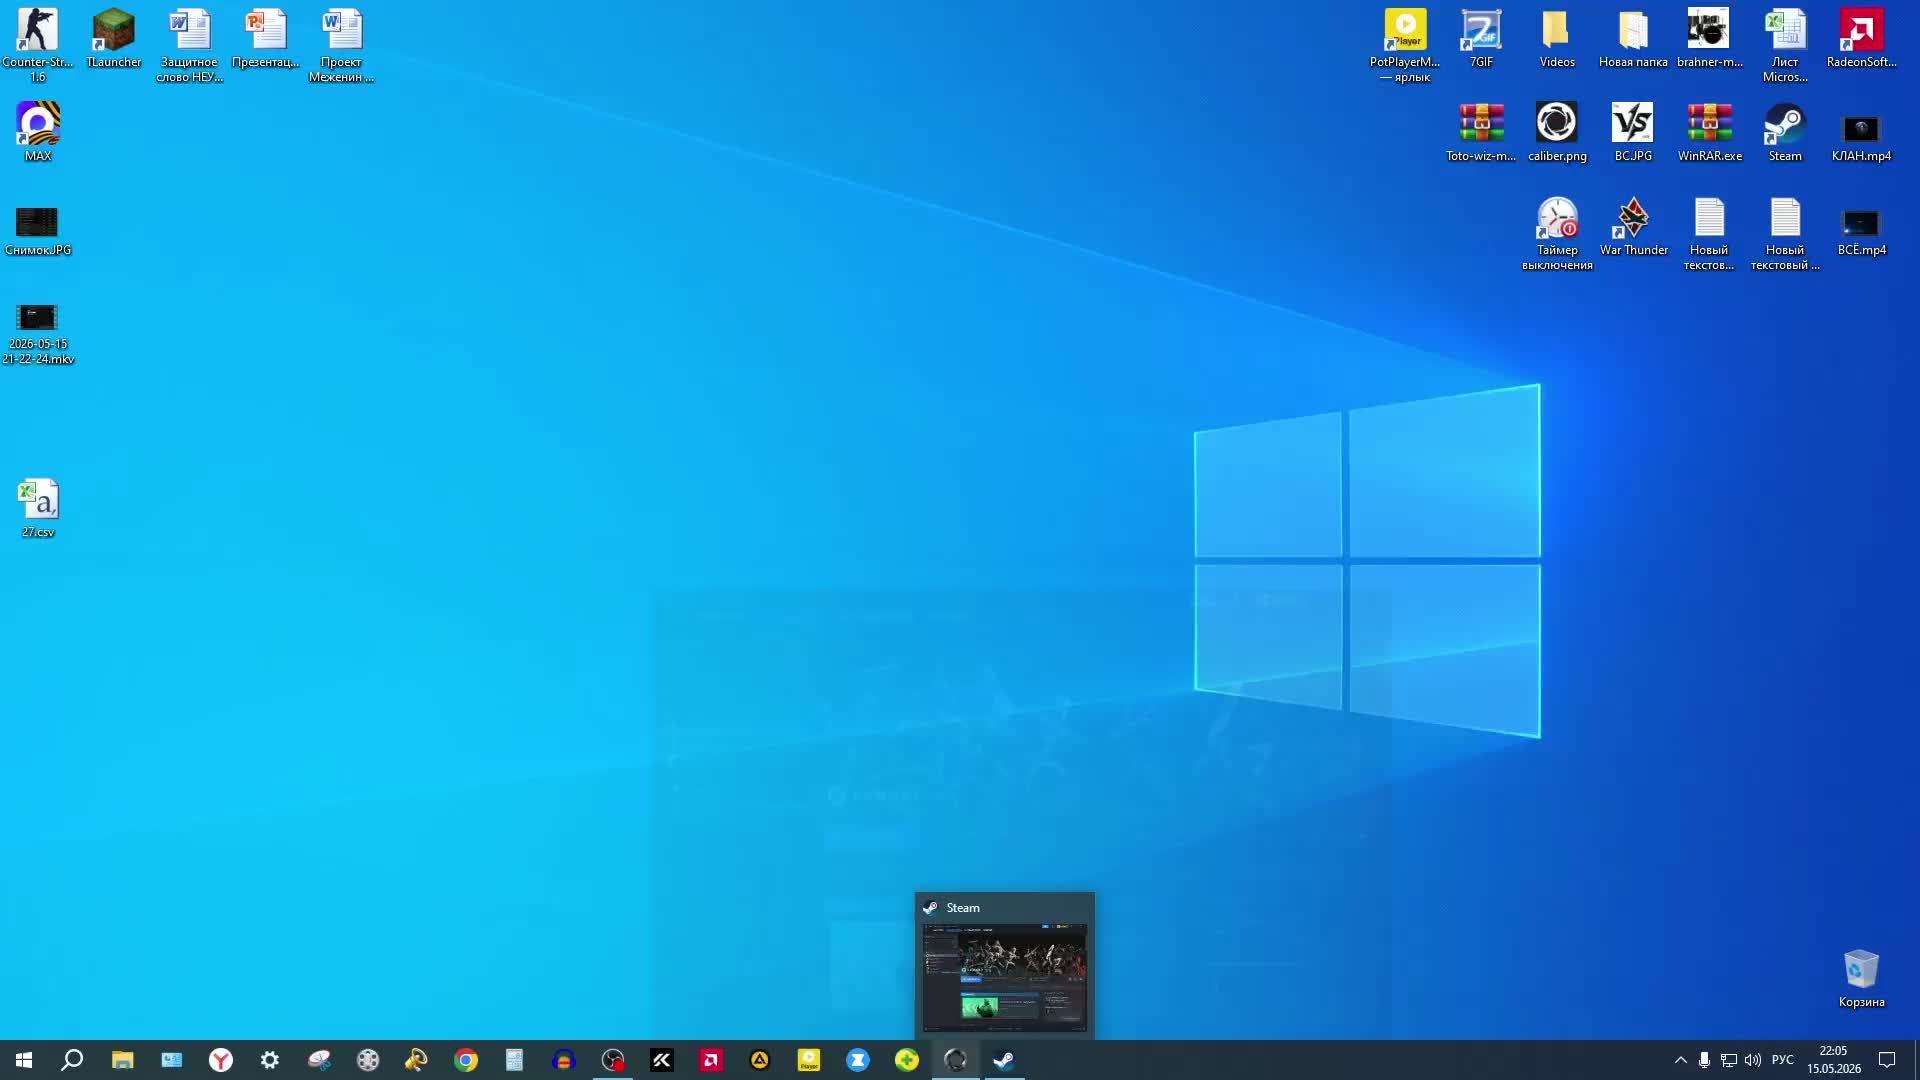Screen dimensions: 1920x1080
Task: Select the Снимок.JPG image file
Action: (x=38, y=230)
